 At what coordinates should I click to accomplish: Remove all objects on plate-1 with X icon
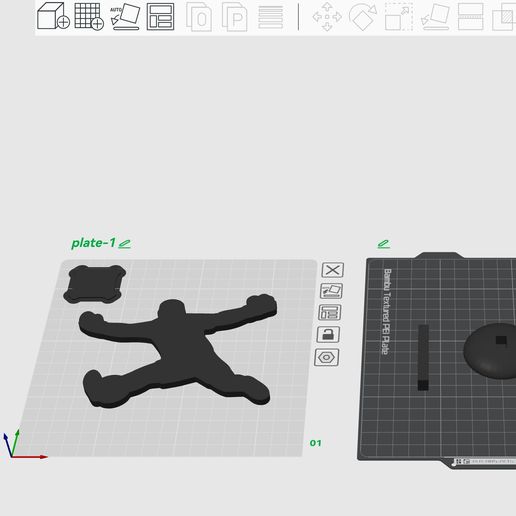[x=333, y=270]
